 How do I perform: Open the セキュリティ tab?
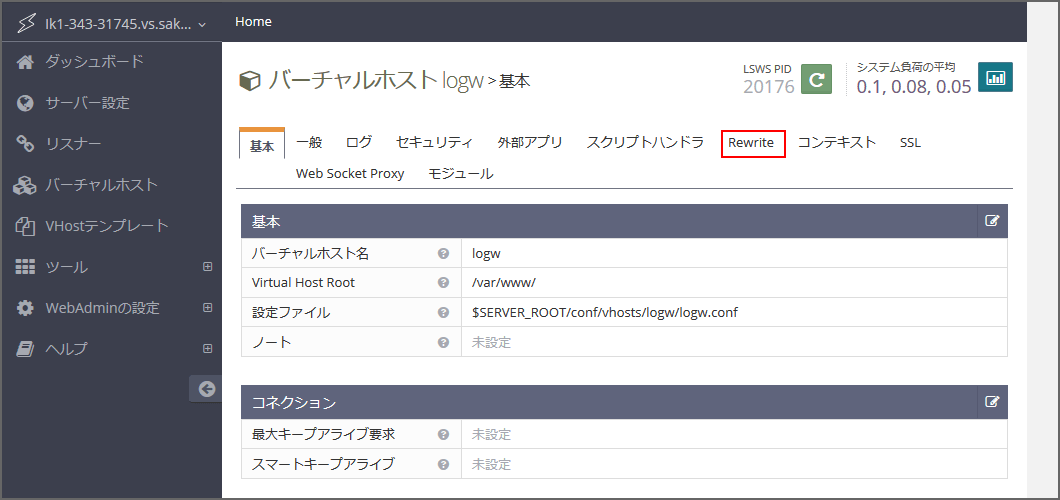[x=434, y=143]
